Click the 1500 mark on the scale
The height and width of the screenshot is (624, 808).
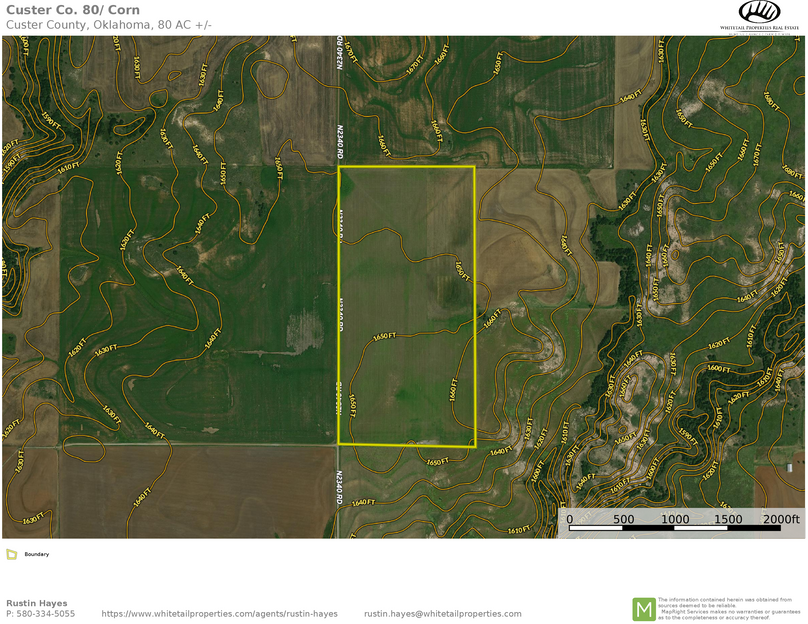coord(728,519)
